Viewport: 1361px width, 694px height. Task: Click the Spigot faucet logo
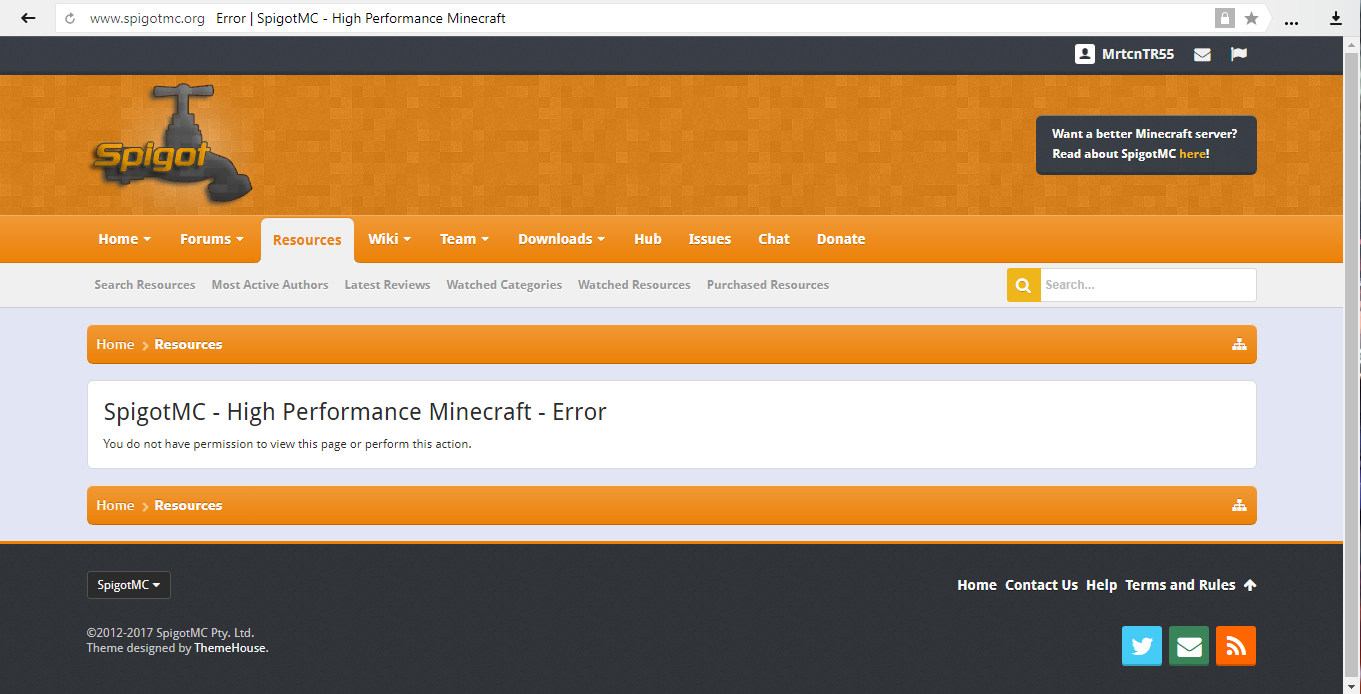171,144
